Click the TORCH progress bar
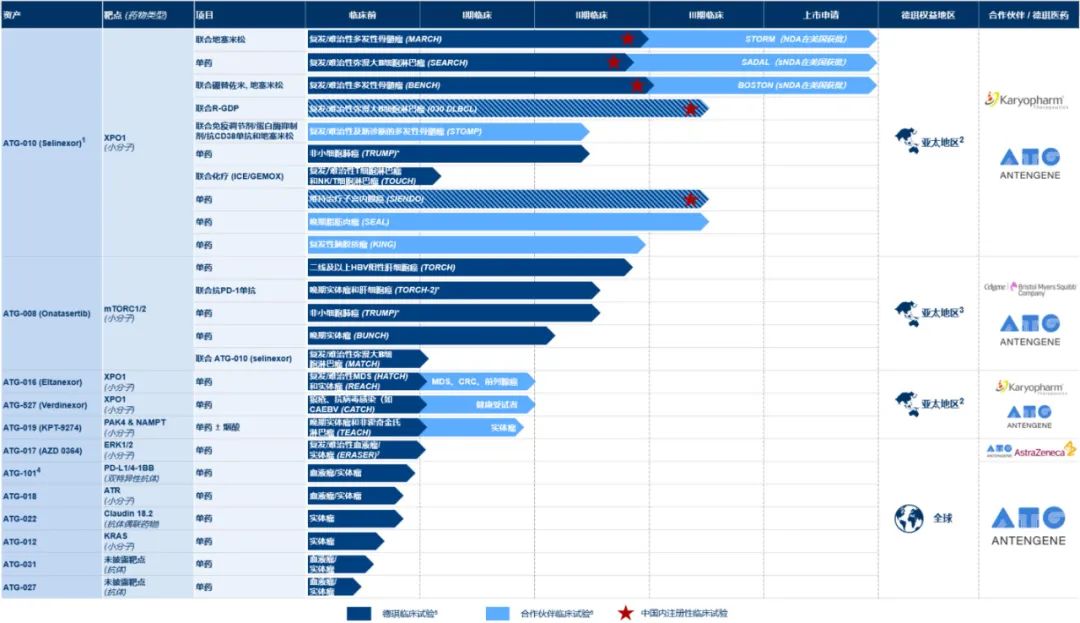 click(468, 268)
